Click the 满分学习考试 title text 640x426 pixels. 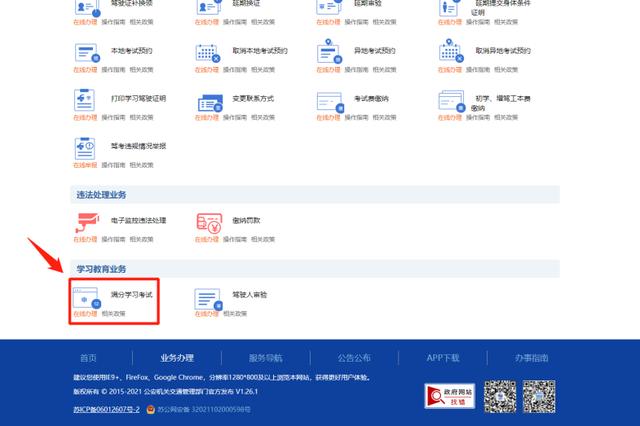(131, 295)
